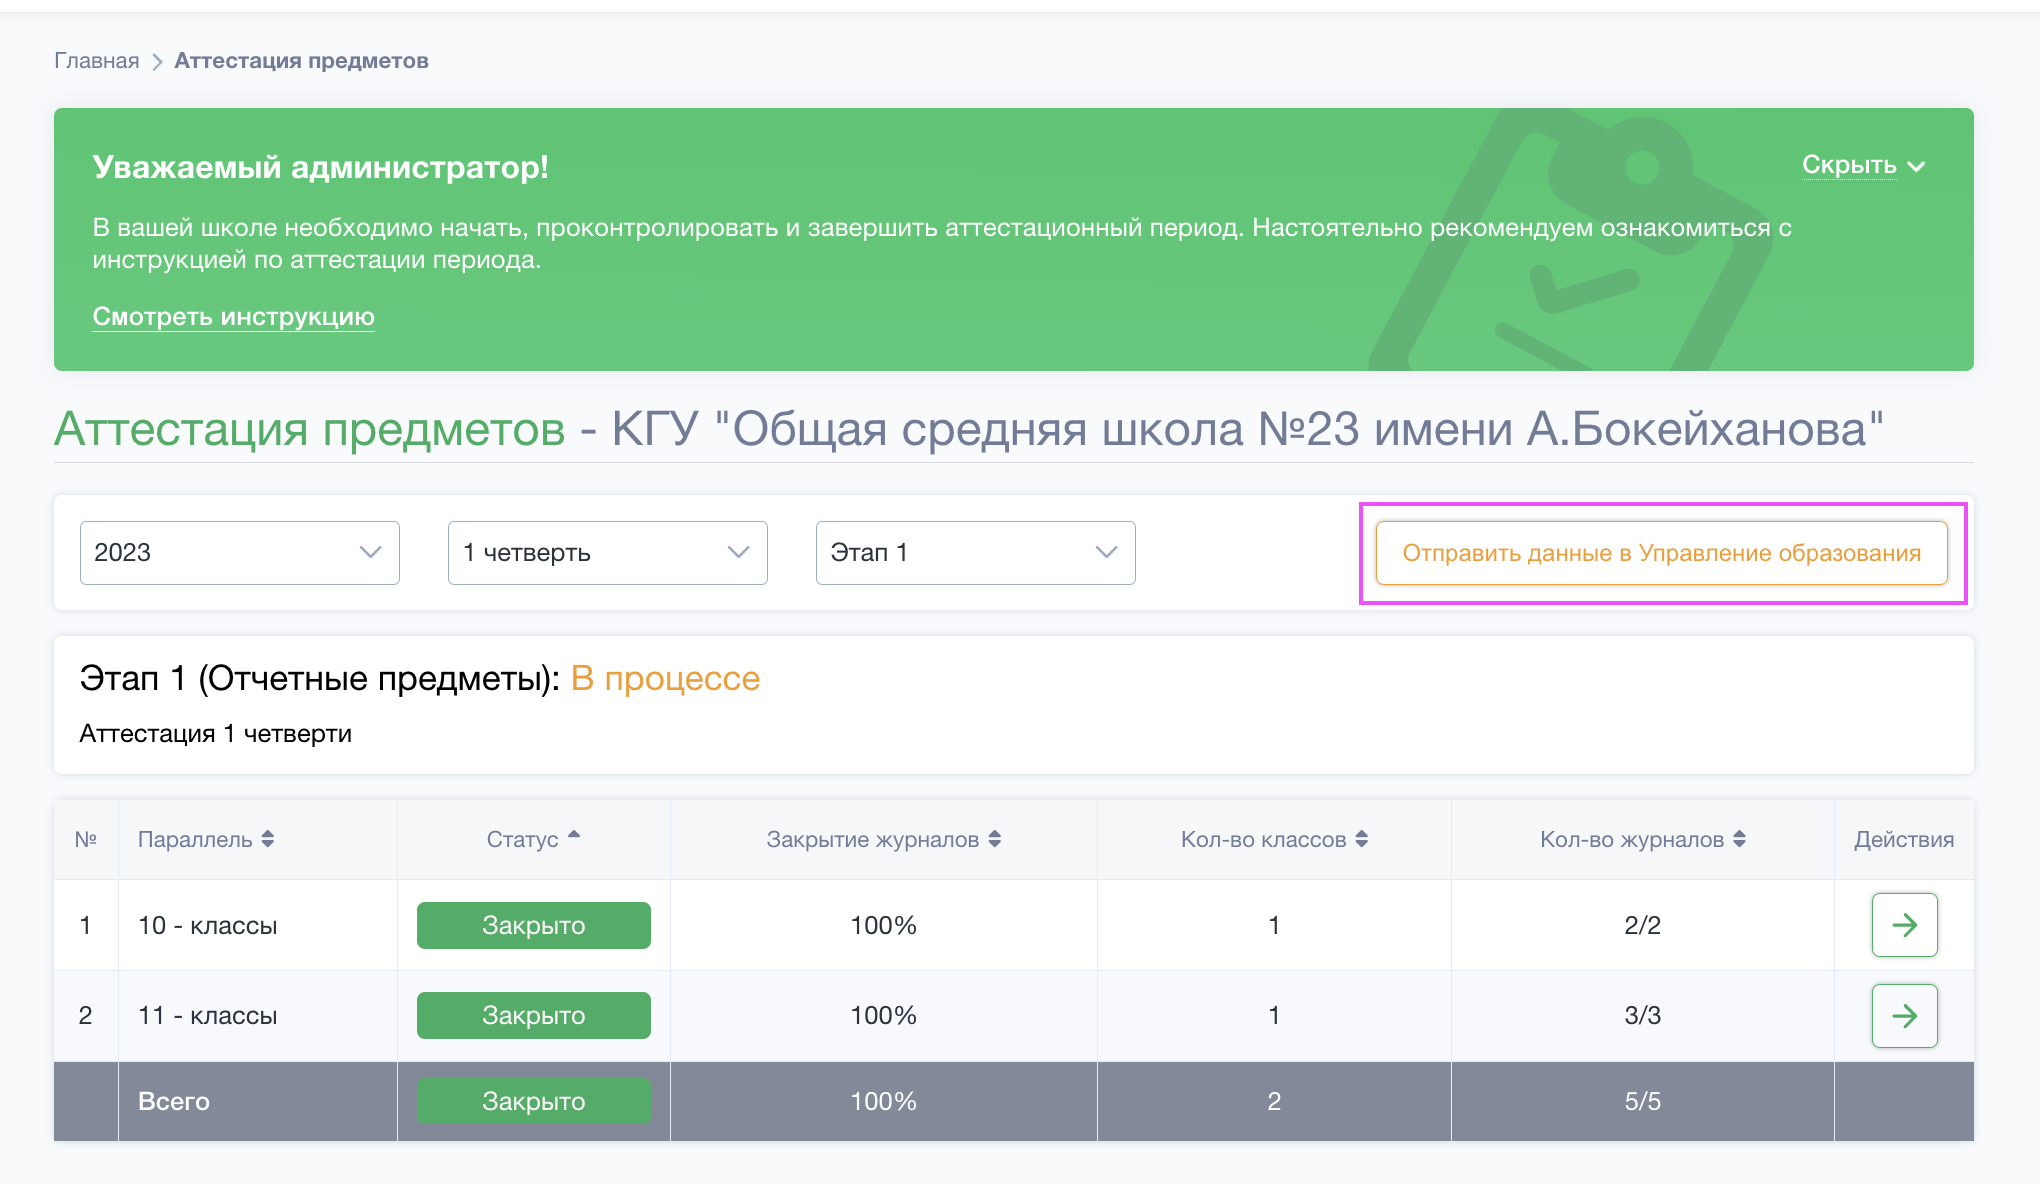Image resolution: width=2040 pixels, height=1184 pixels.
Task: Sort by Кол-во журналов column
Action: click(1643, 839)
